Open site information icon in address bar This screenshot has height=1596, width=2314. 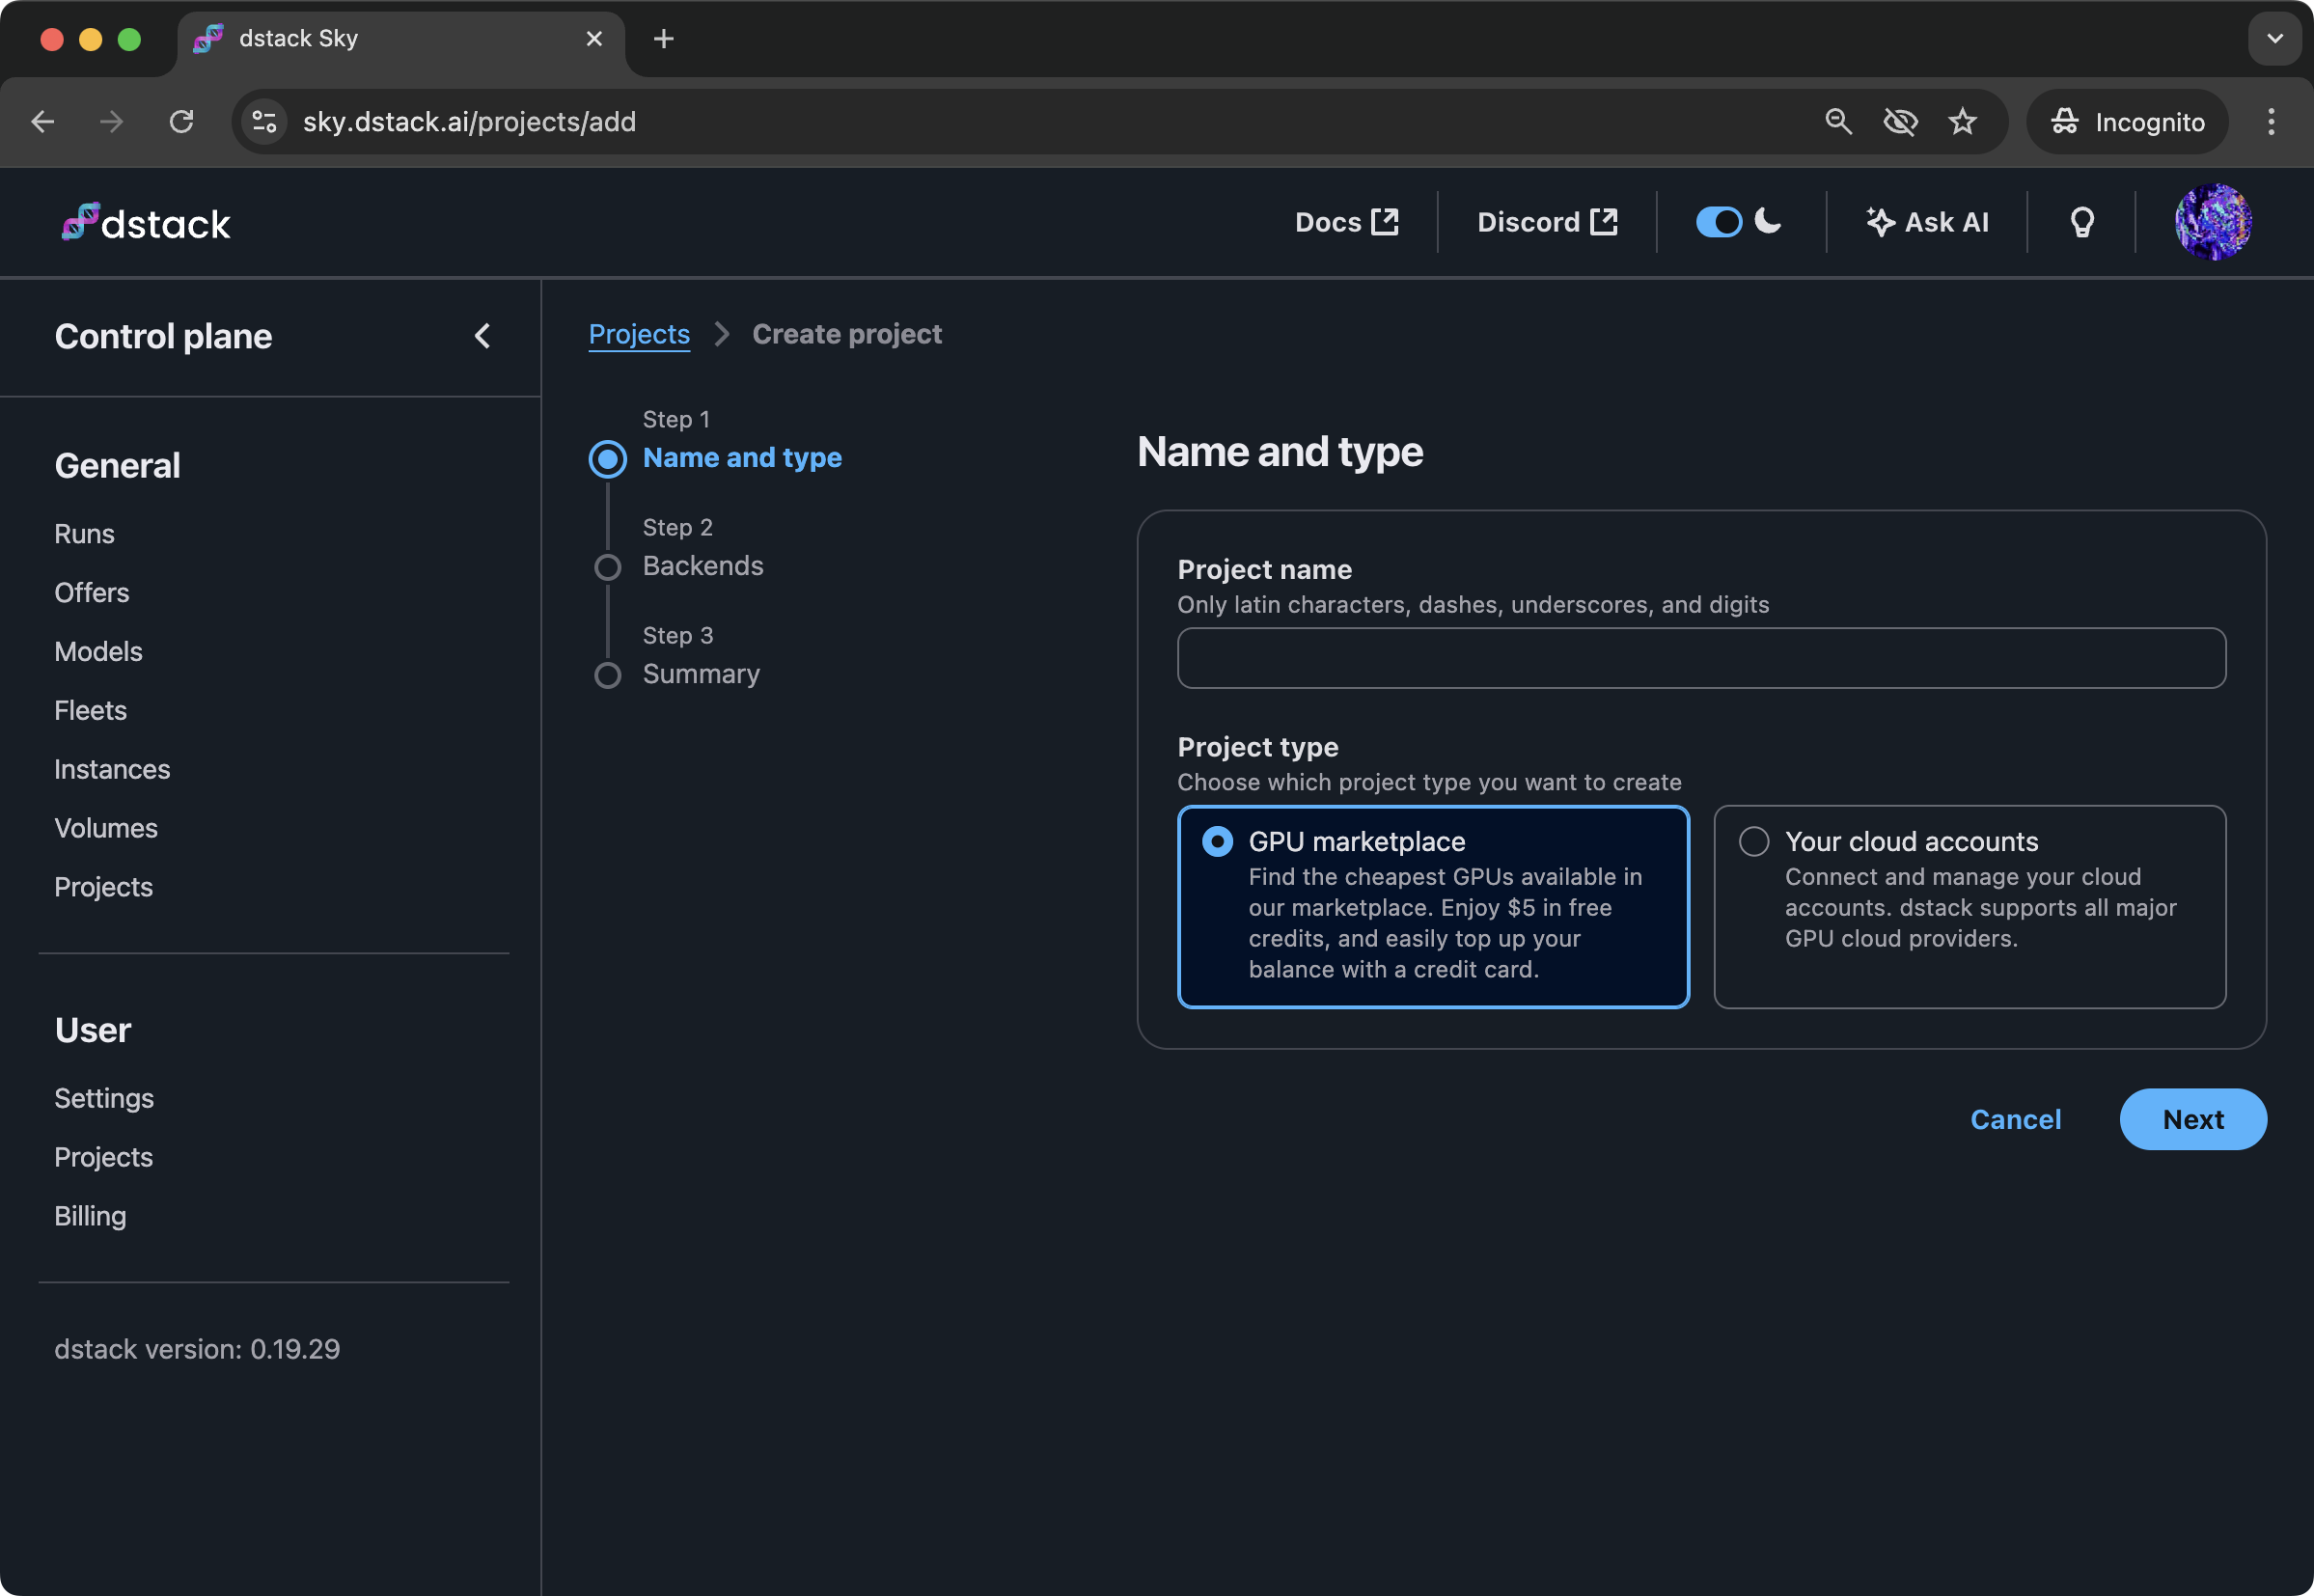265,122
